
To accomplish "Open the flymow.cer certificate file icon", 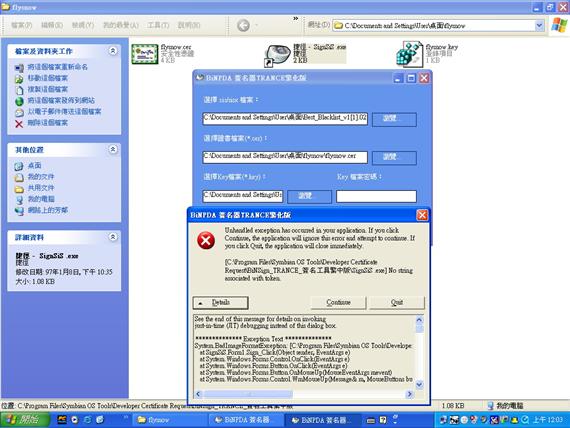I will tap(145, 54).
